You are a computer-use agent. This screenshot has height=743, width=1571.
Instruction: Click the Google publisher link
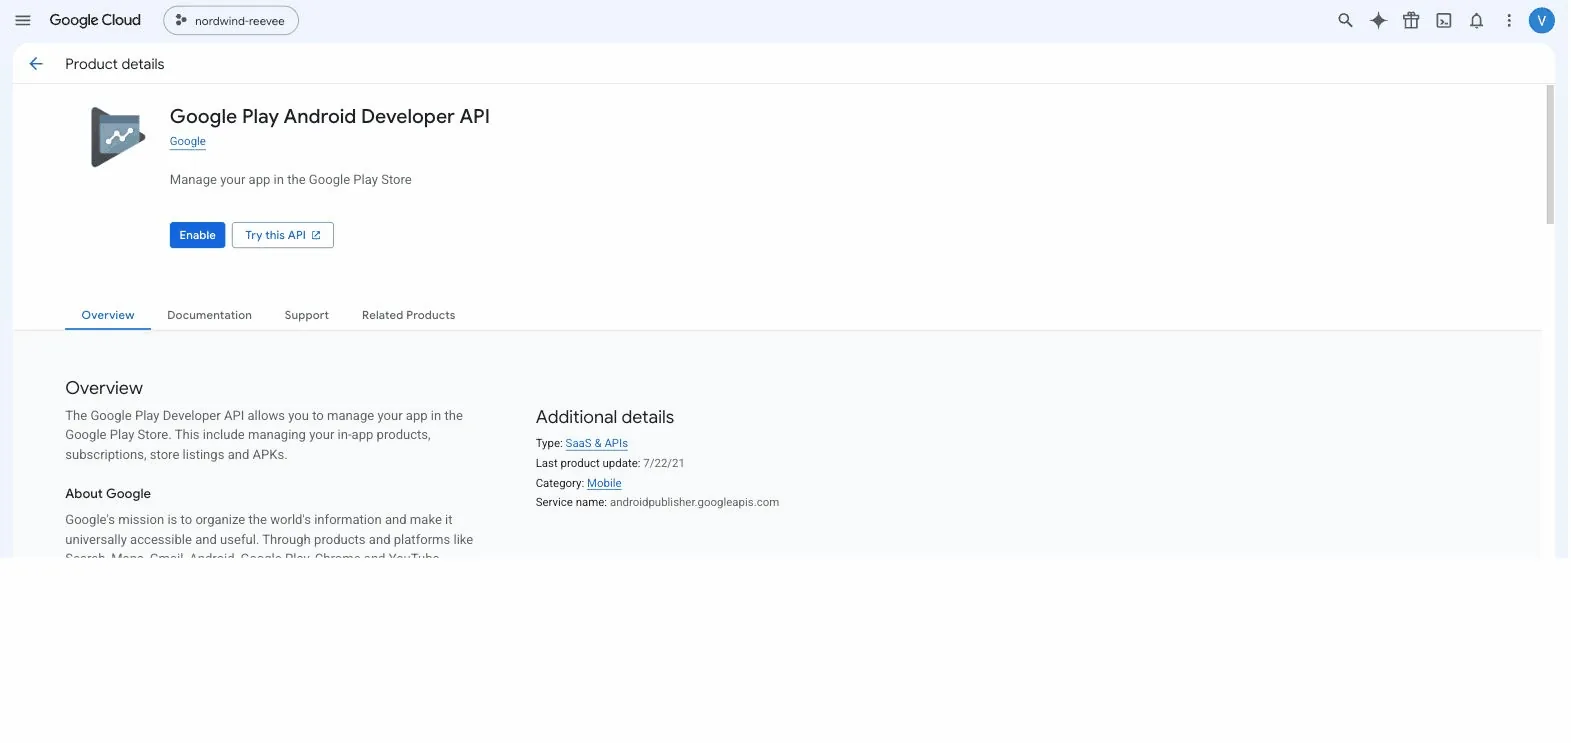tap(188, 141)
